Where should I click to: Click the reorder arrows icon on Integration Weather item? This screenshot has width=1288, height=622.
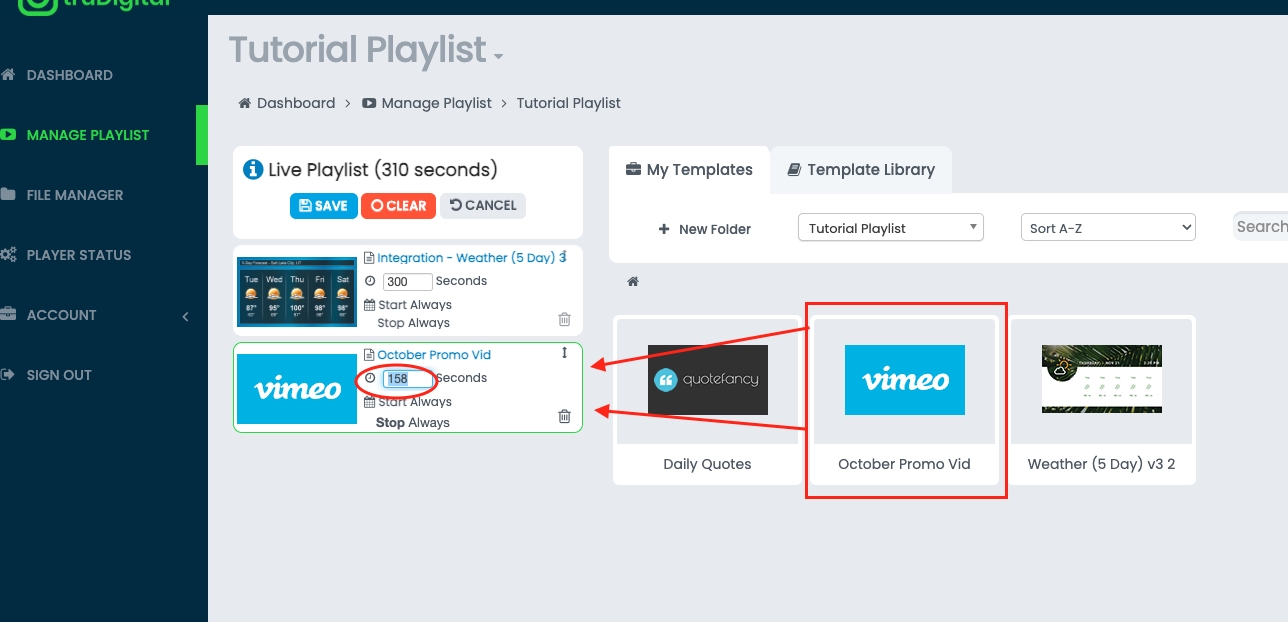(564, 256)
